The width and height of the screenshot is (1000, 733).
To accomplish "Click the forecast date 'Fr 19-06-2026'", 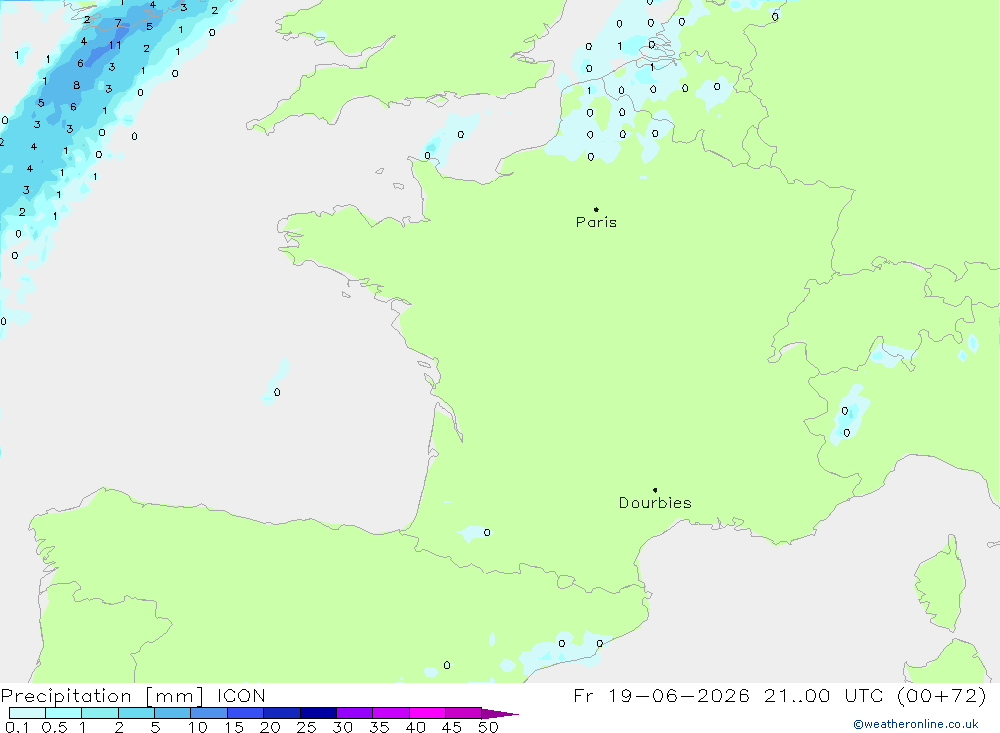I will click(x=661, y=695).
